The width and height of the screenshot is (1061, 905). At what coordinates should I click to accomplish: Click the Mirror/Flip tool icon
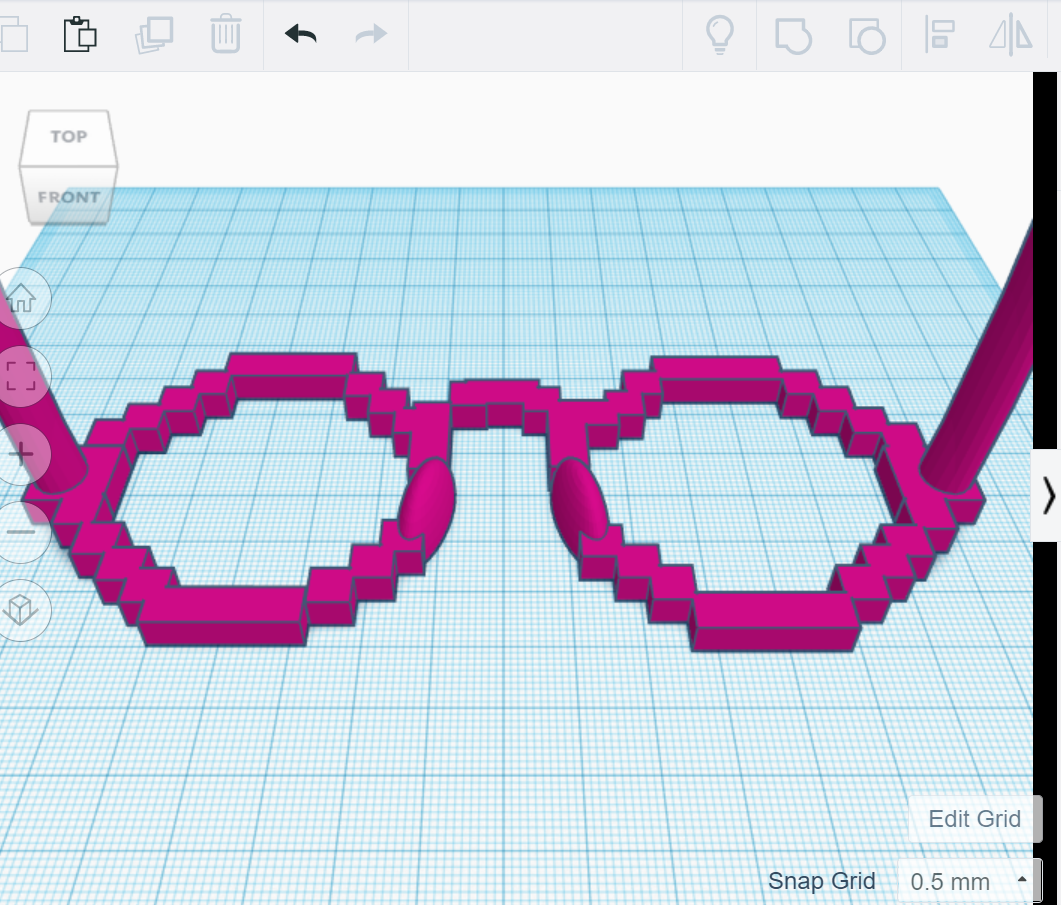pos(1010,35)
